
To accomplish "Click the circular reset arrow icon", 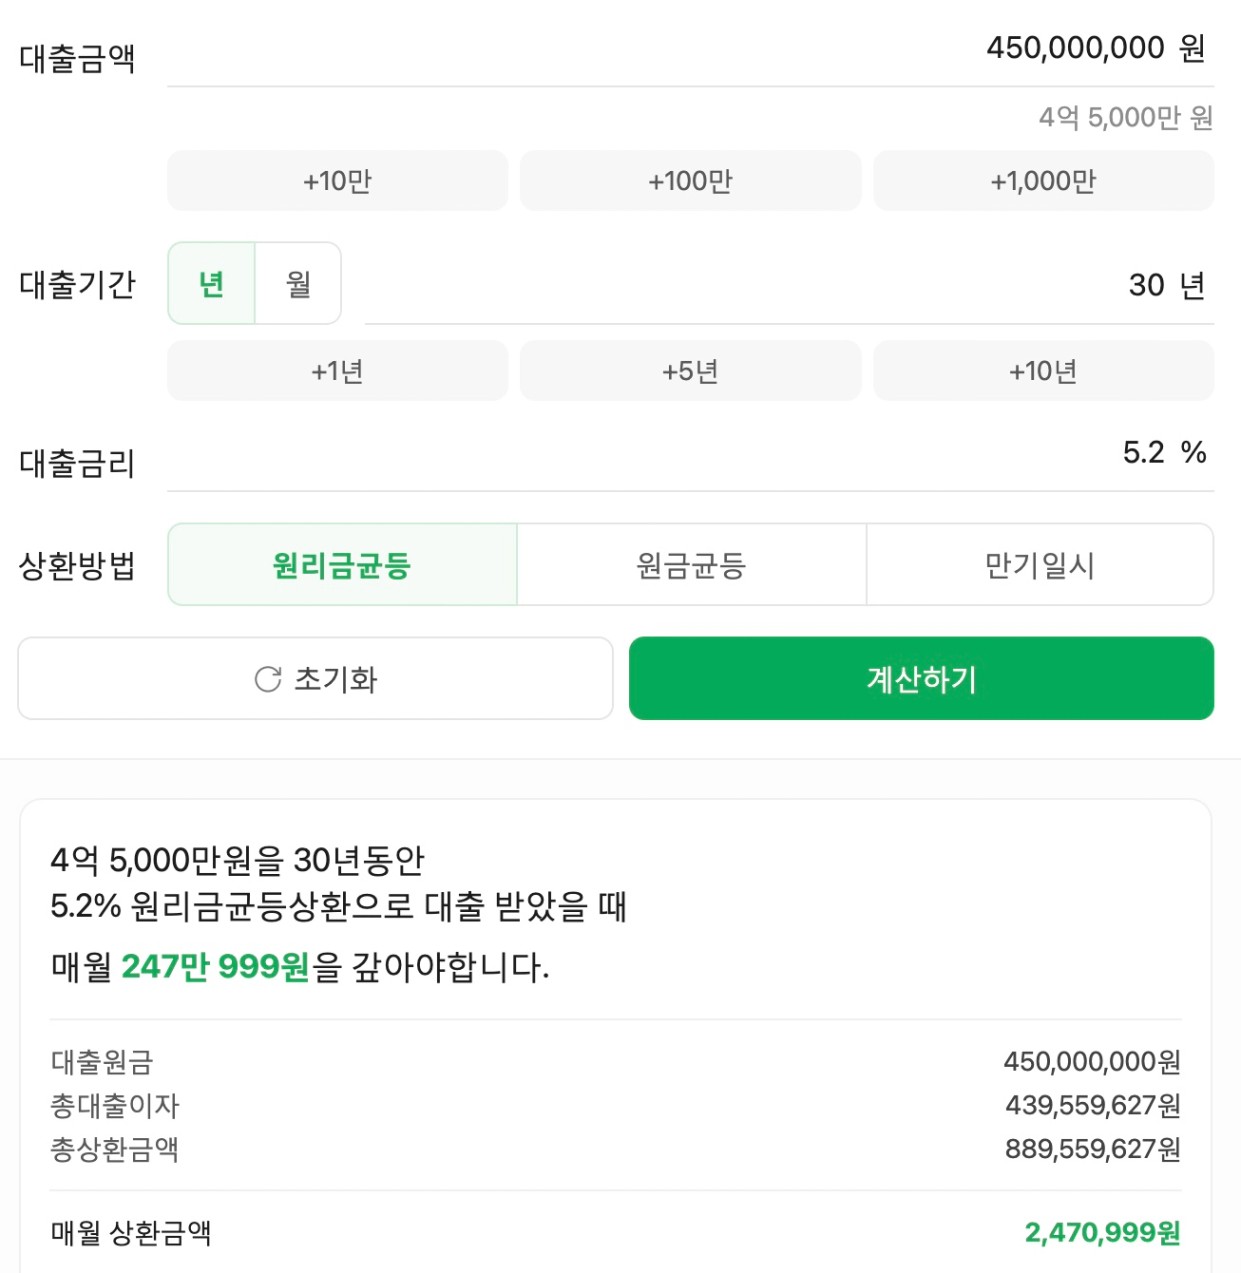I will point(268,680).
